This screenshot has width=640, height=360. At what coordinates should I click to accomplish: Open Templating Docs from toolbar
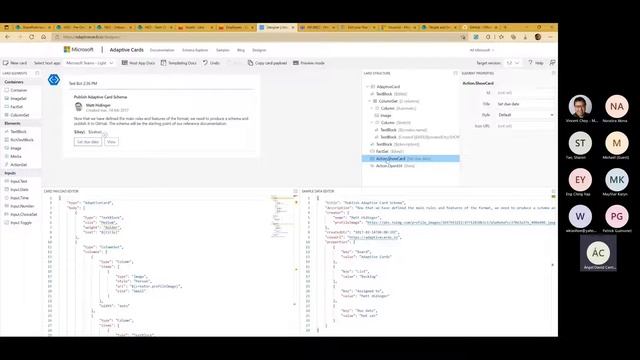tap(178, 63)
